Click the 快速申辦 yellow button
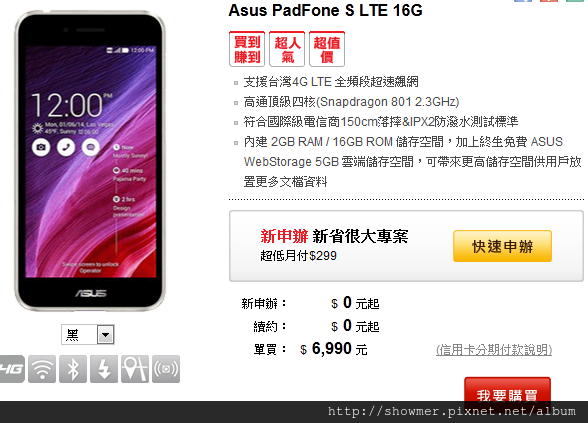Screen dimensions: 588x423 pyautogui.click(x=502, y=246)
